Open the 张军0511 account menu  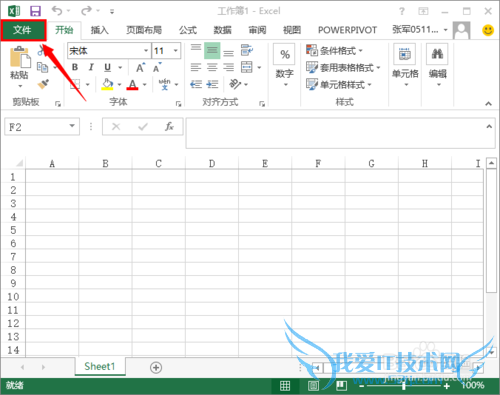click(x=420, y=30)
